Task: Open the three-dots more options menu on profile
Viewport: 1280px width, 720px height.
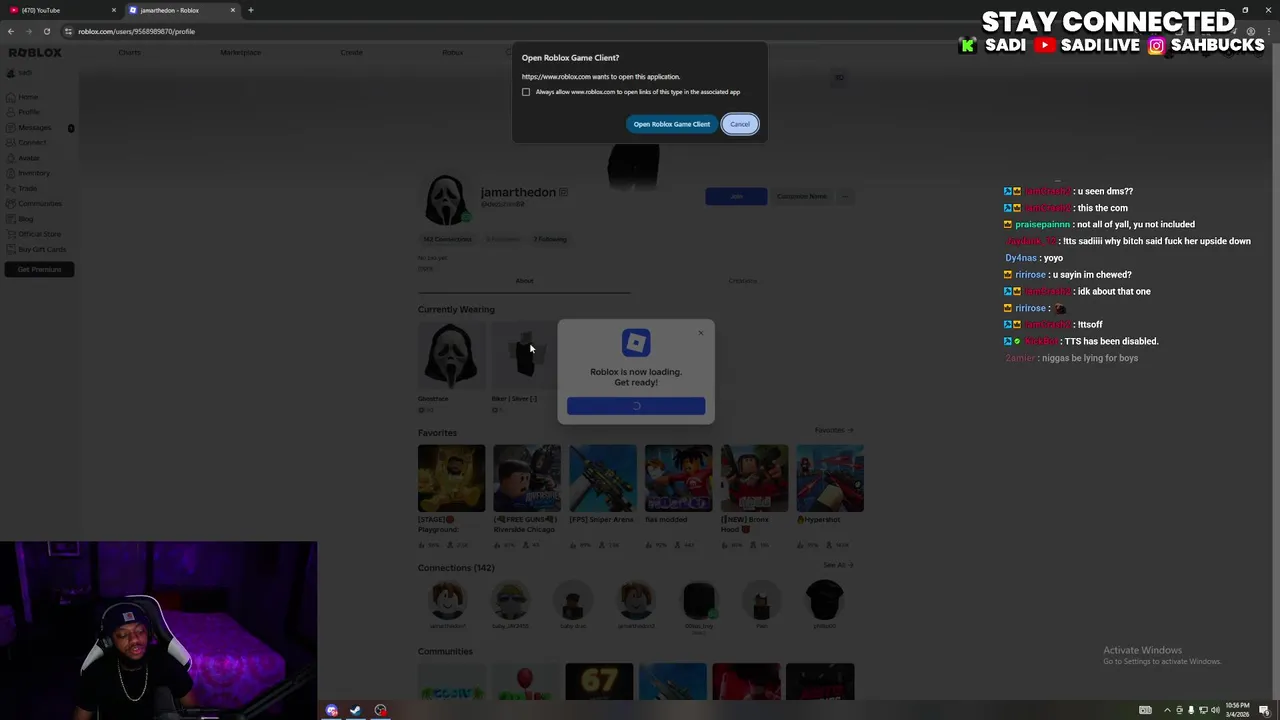Action: [845, 196]
